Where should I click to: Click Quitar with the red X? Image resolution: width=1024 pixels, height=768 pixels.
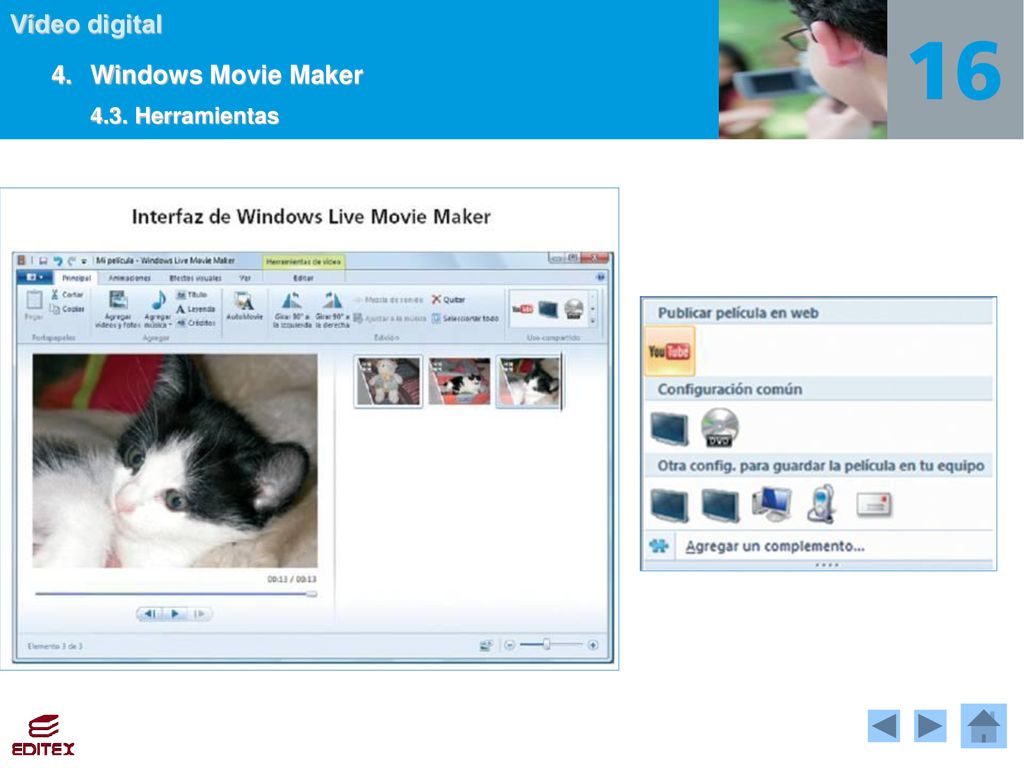448,300
